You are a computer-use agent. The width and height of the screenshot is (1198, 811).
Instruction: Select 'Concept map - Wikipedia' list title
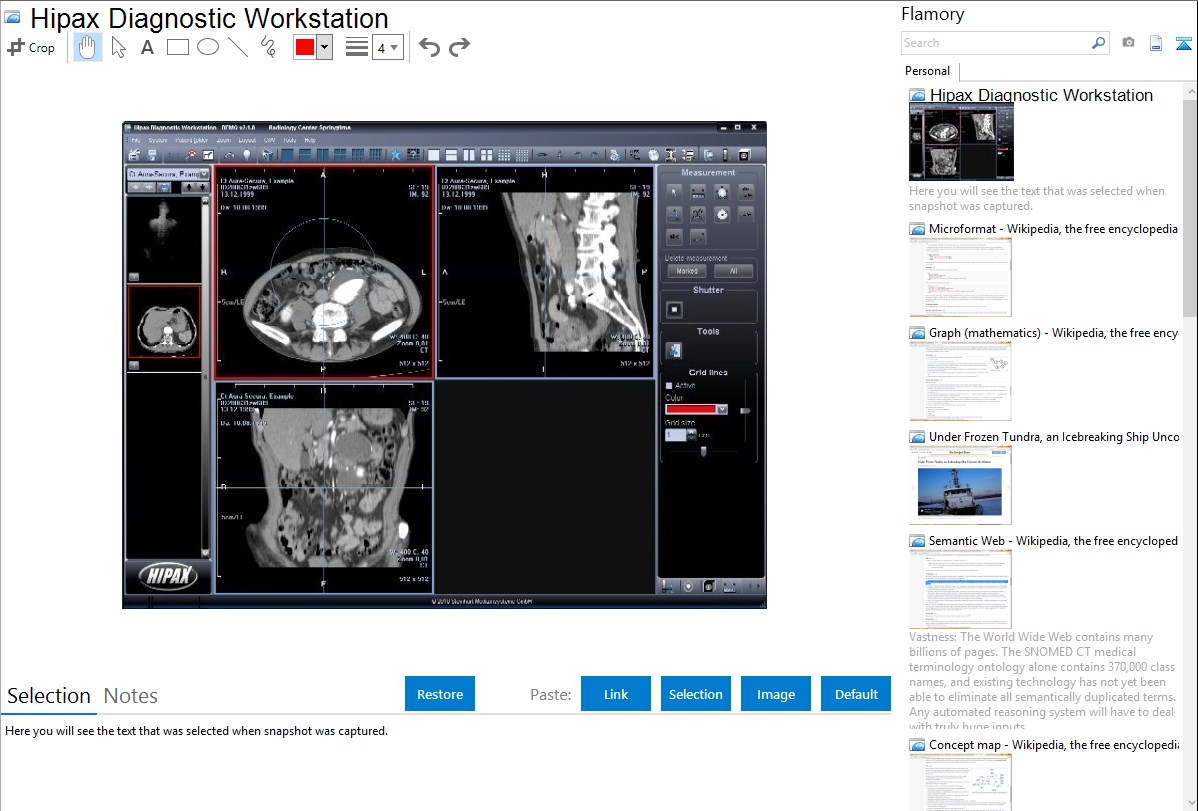[1054, 744]
